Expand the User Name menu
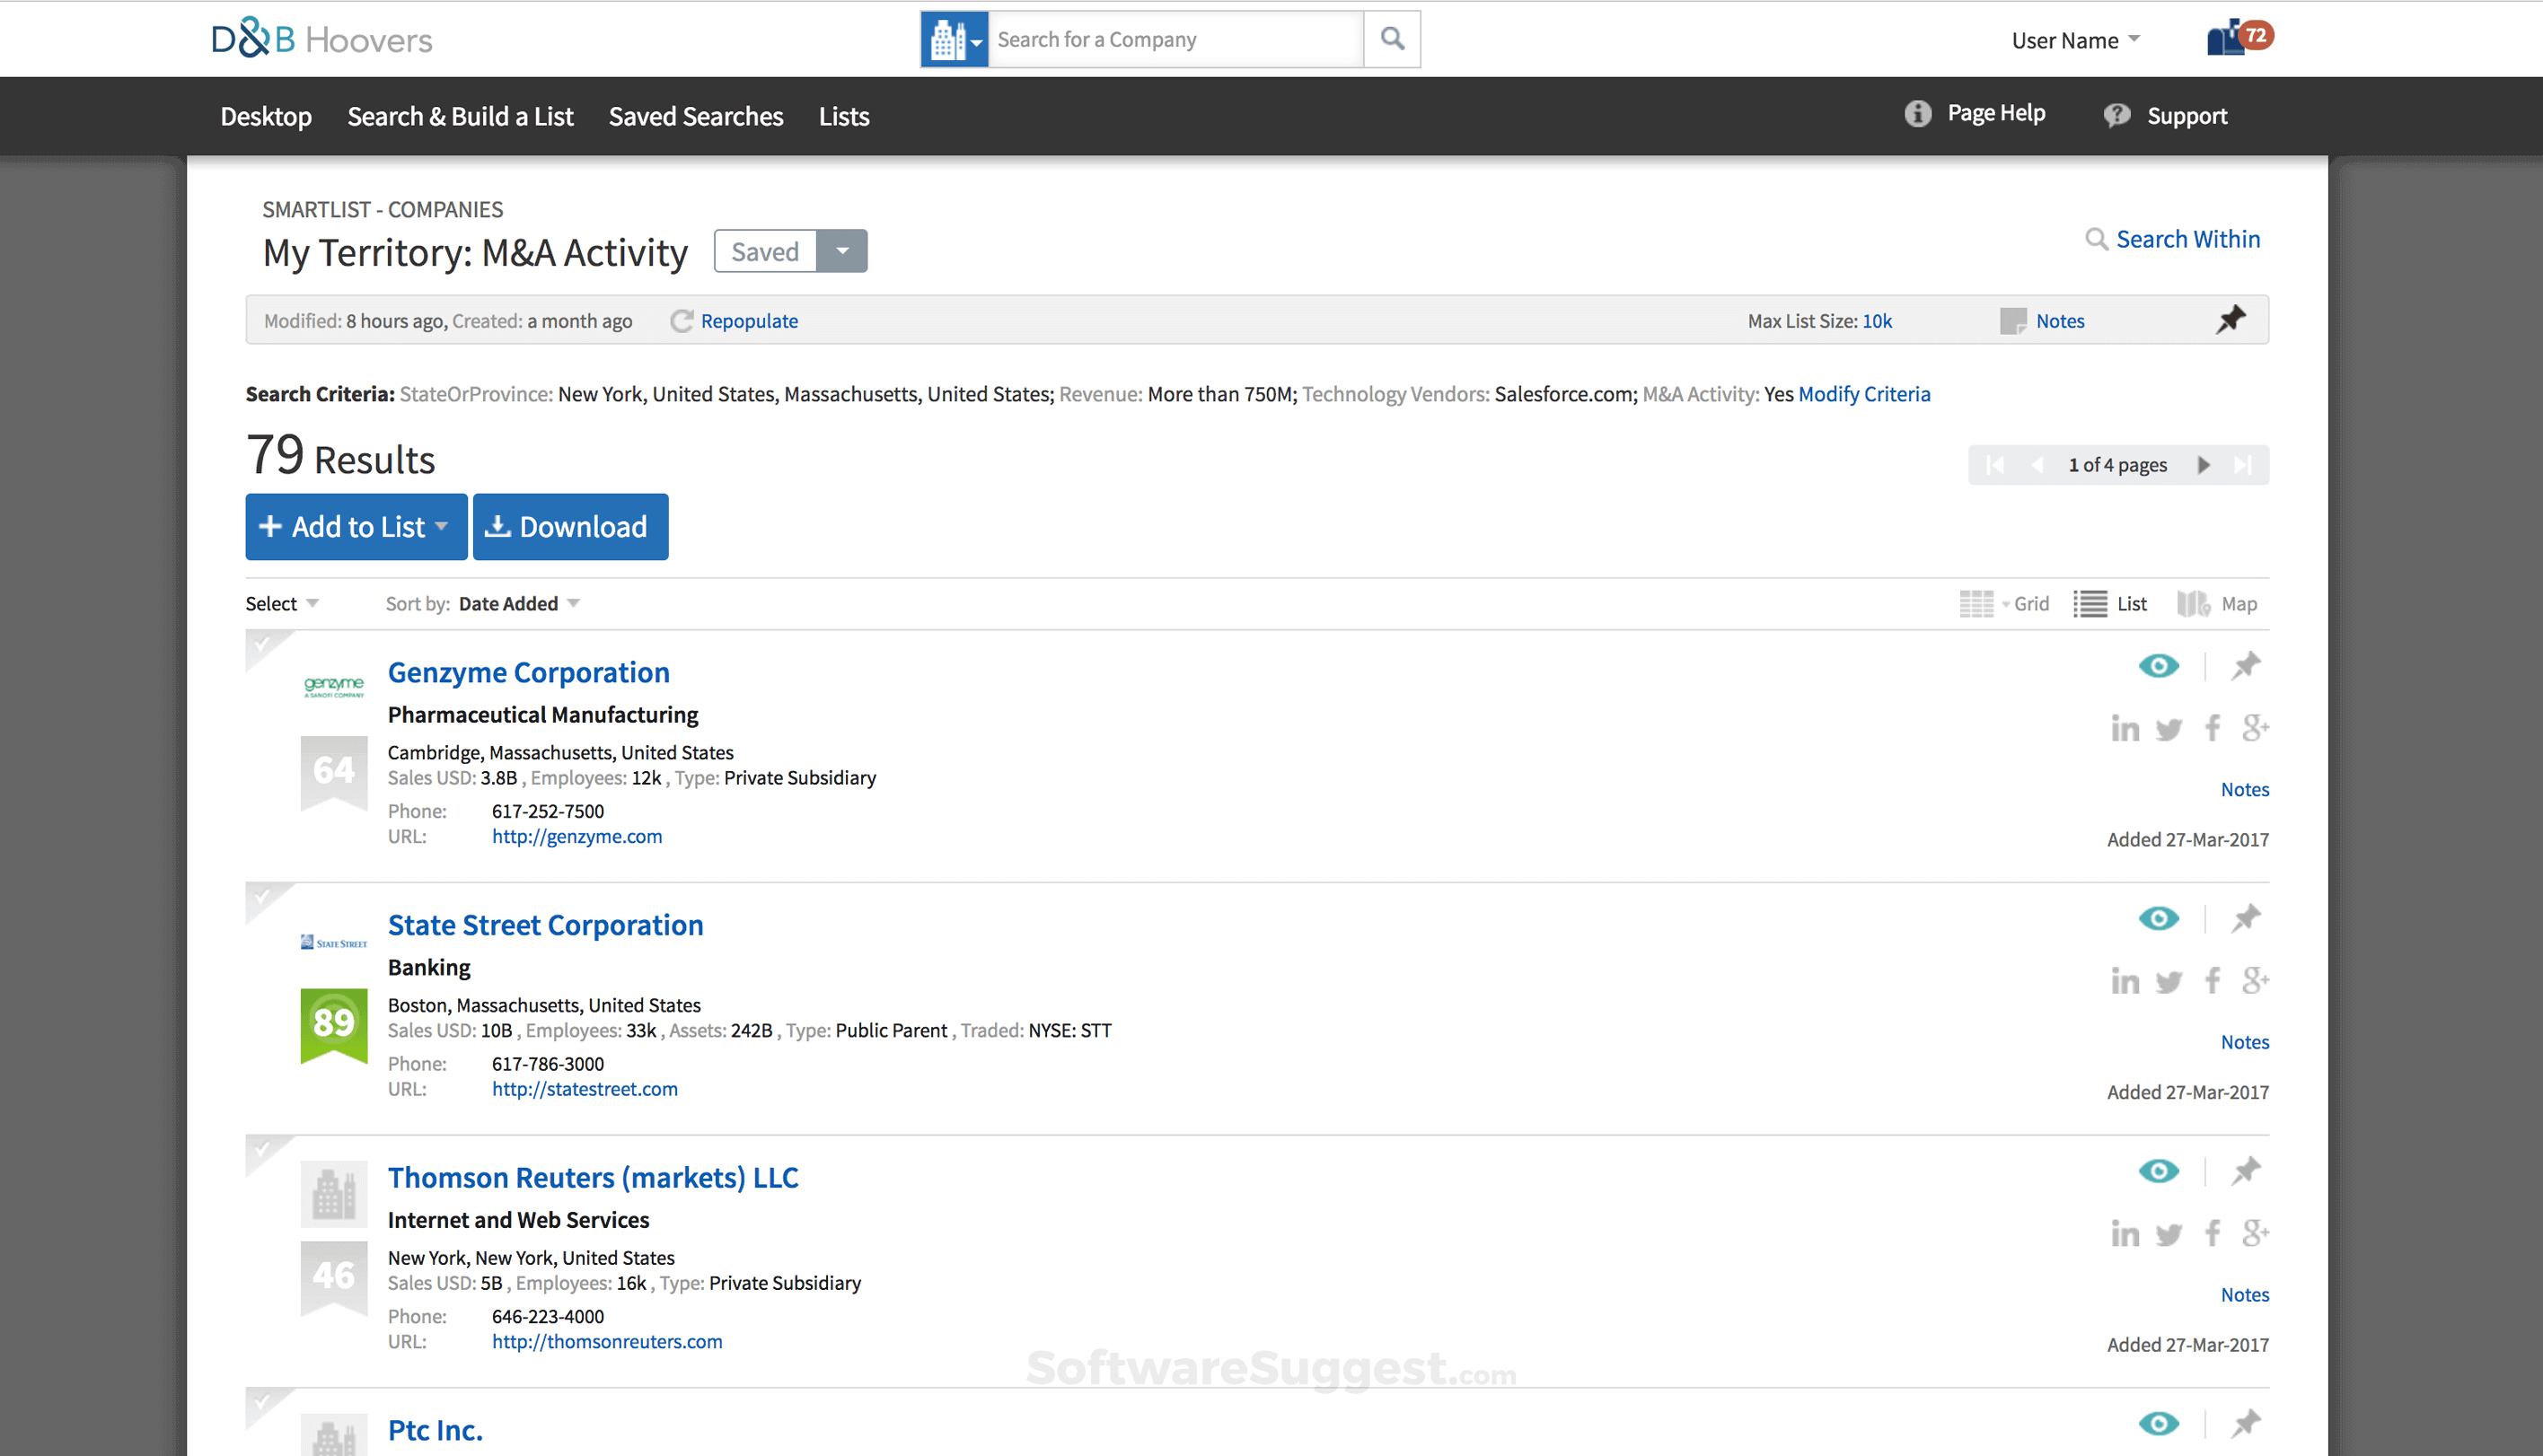 (x=2075, y=40)
